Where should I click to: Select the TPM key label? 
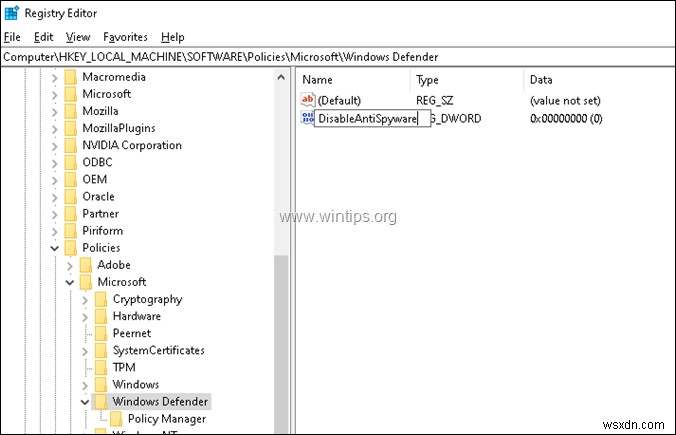(x=124, y=367)
